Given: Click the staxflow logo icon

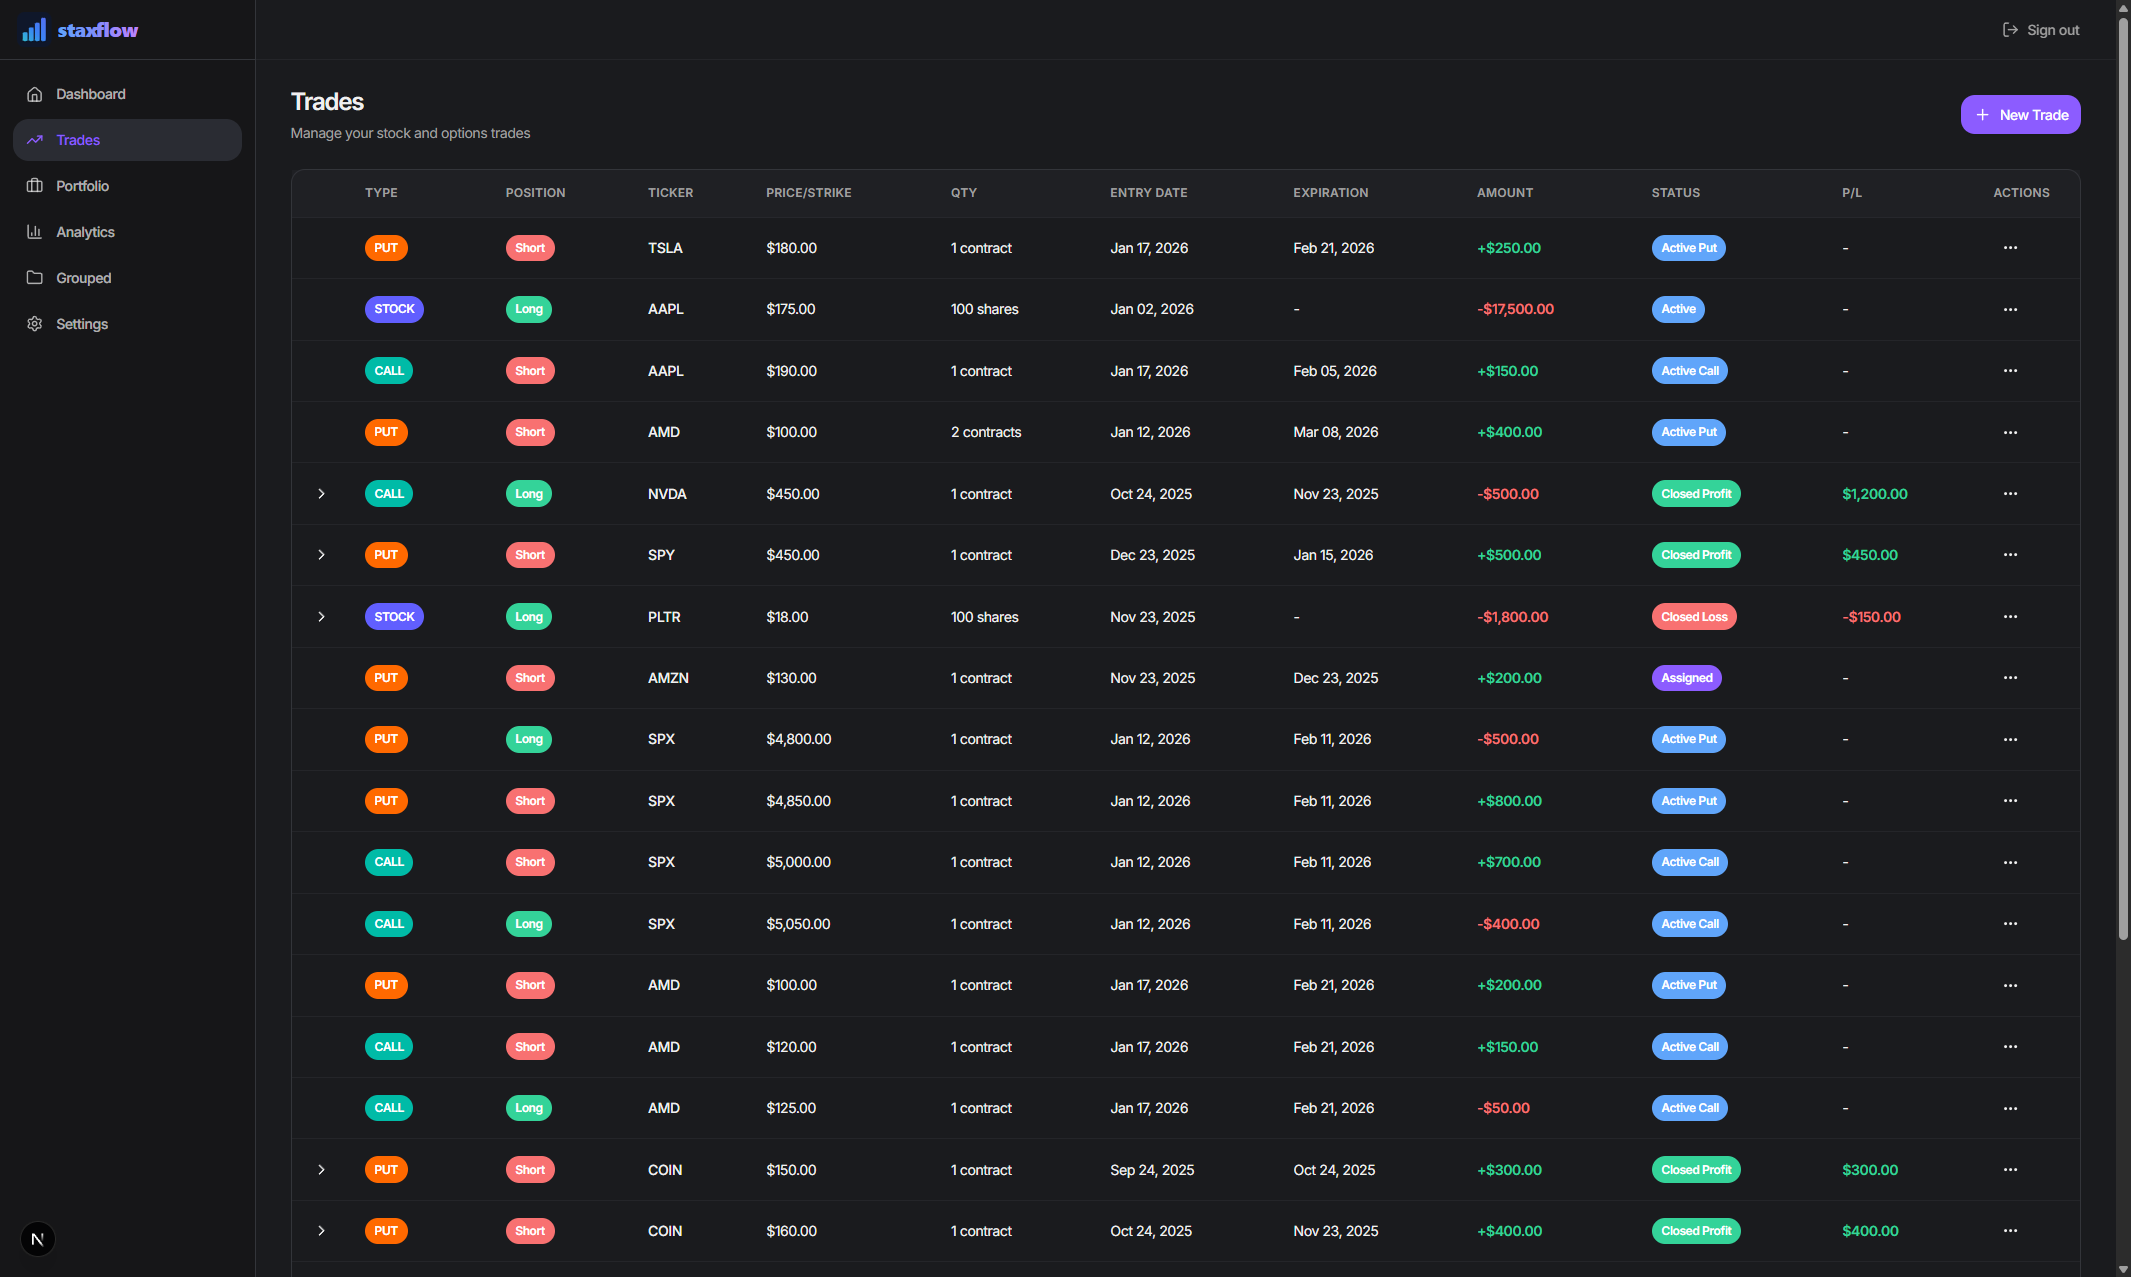Looking at the screenshot, I should pos(34,30).
